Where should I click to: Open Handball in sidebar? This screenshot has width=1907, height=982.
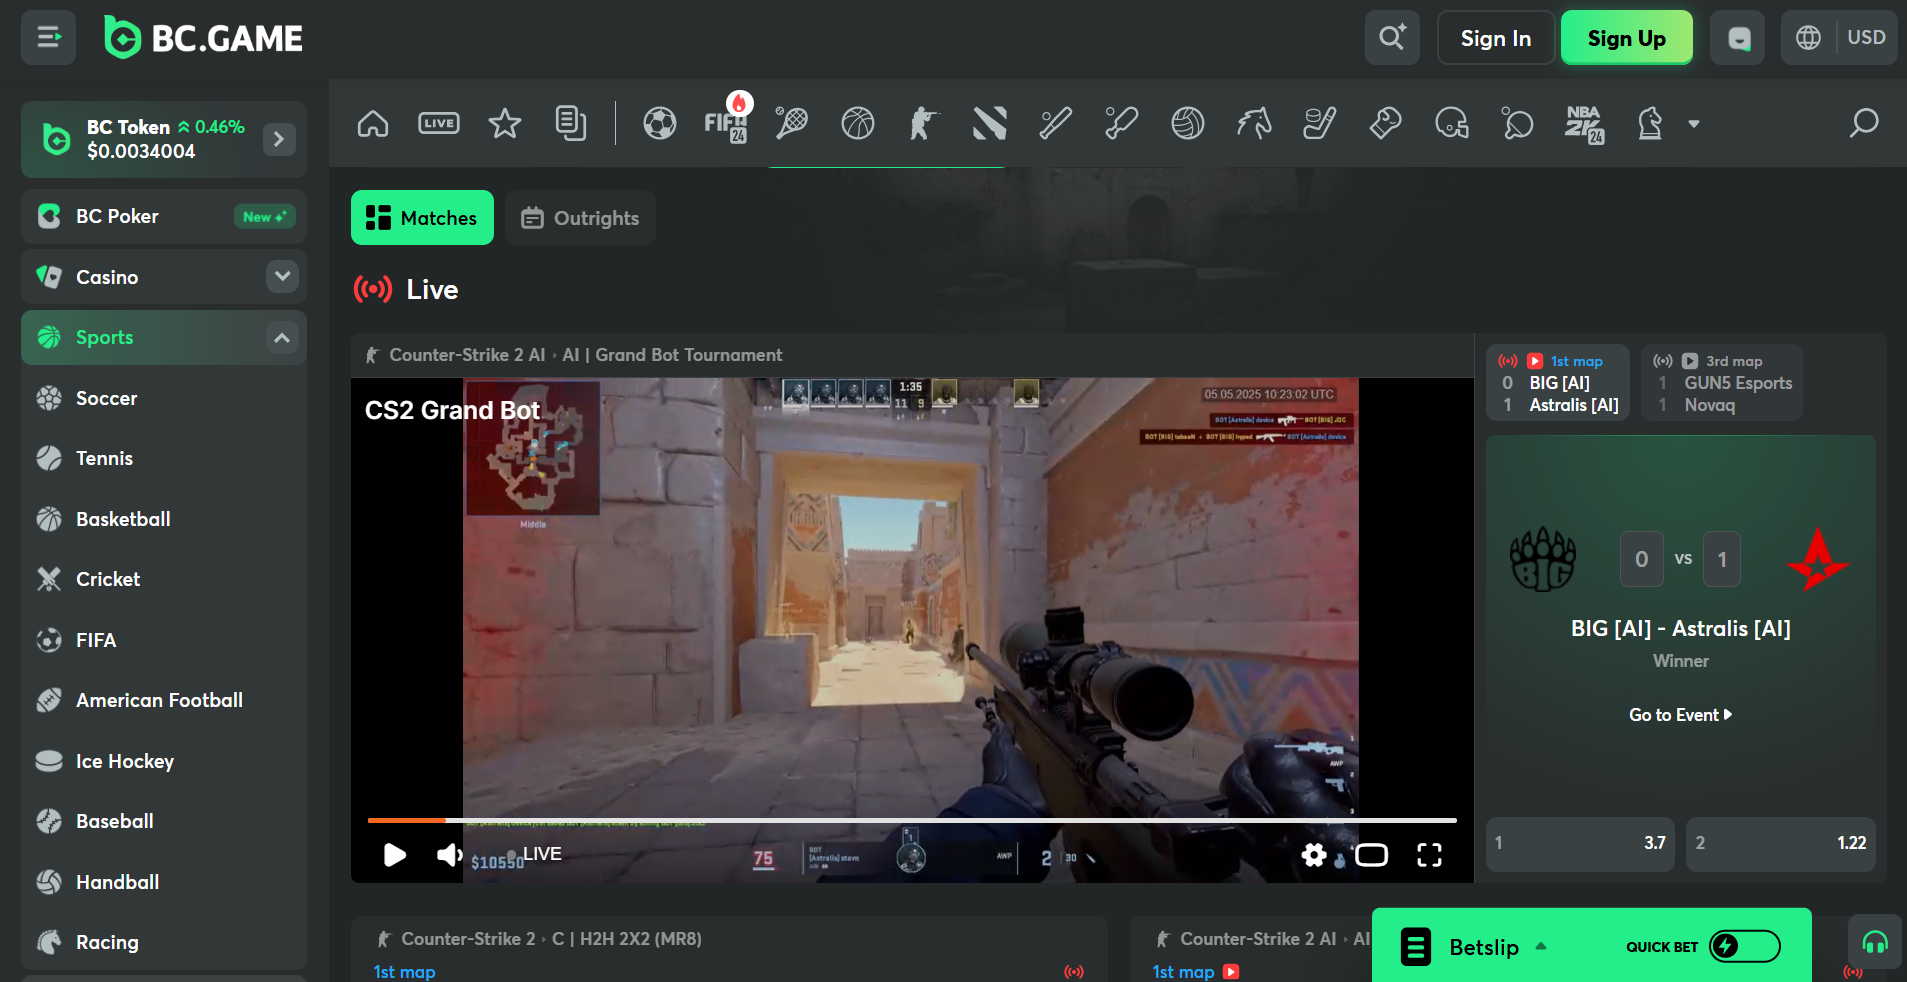164,882
